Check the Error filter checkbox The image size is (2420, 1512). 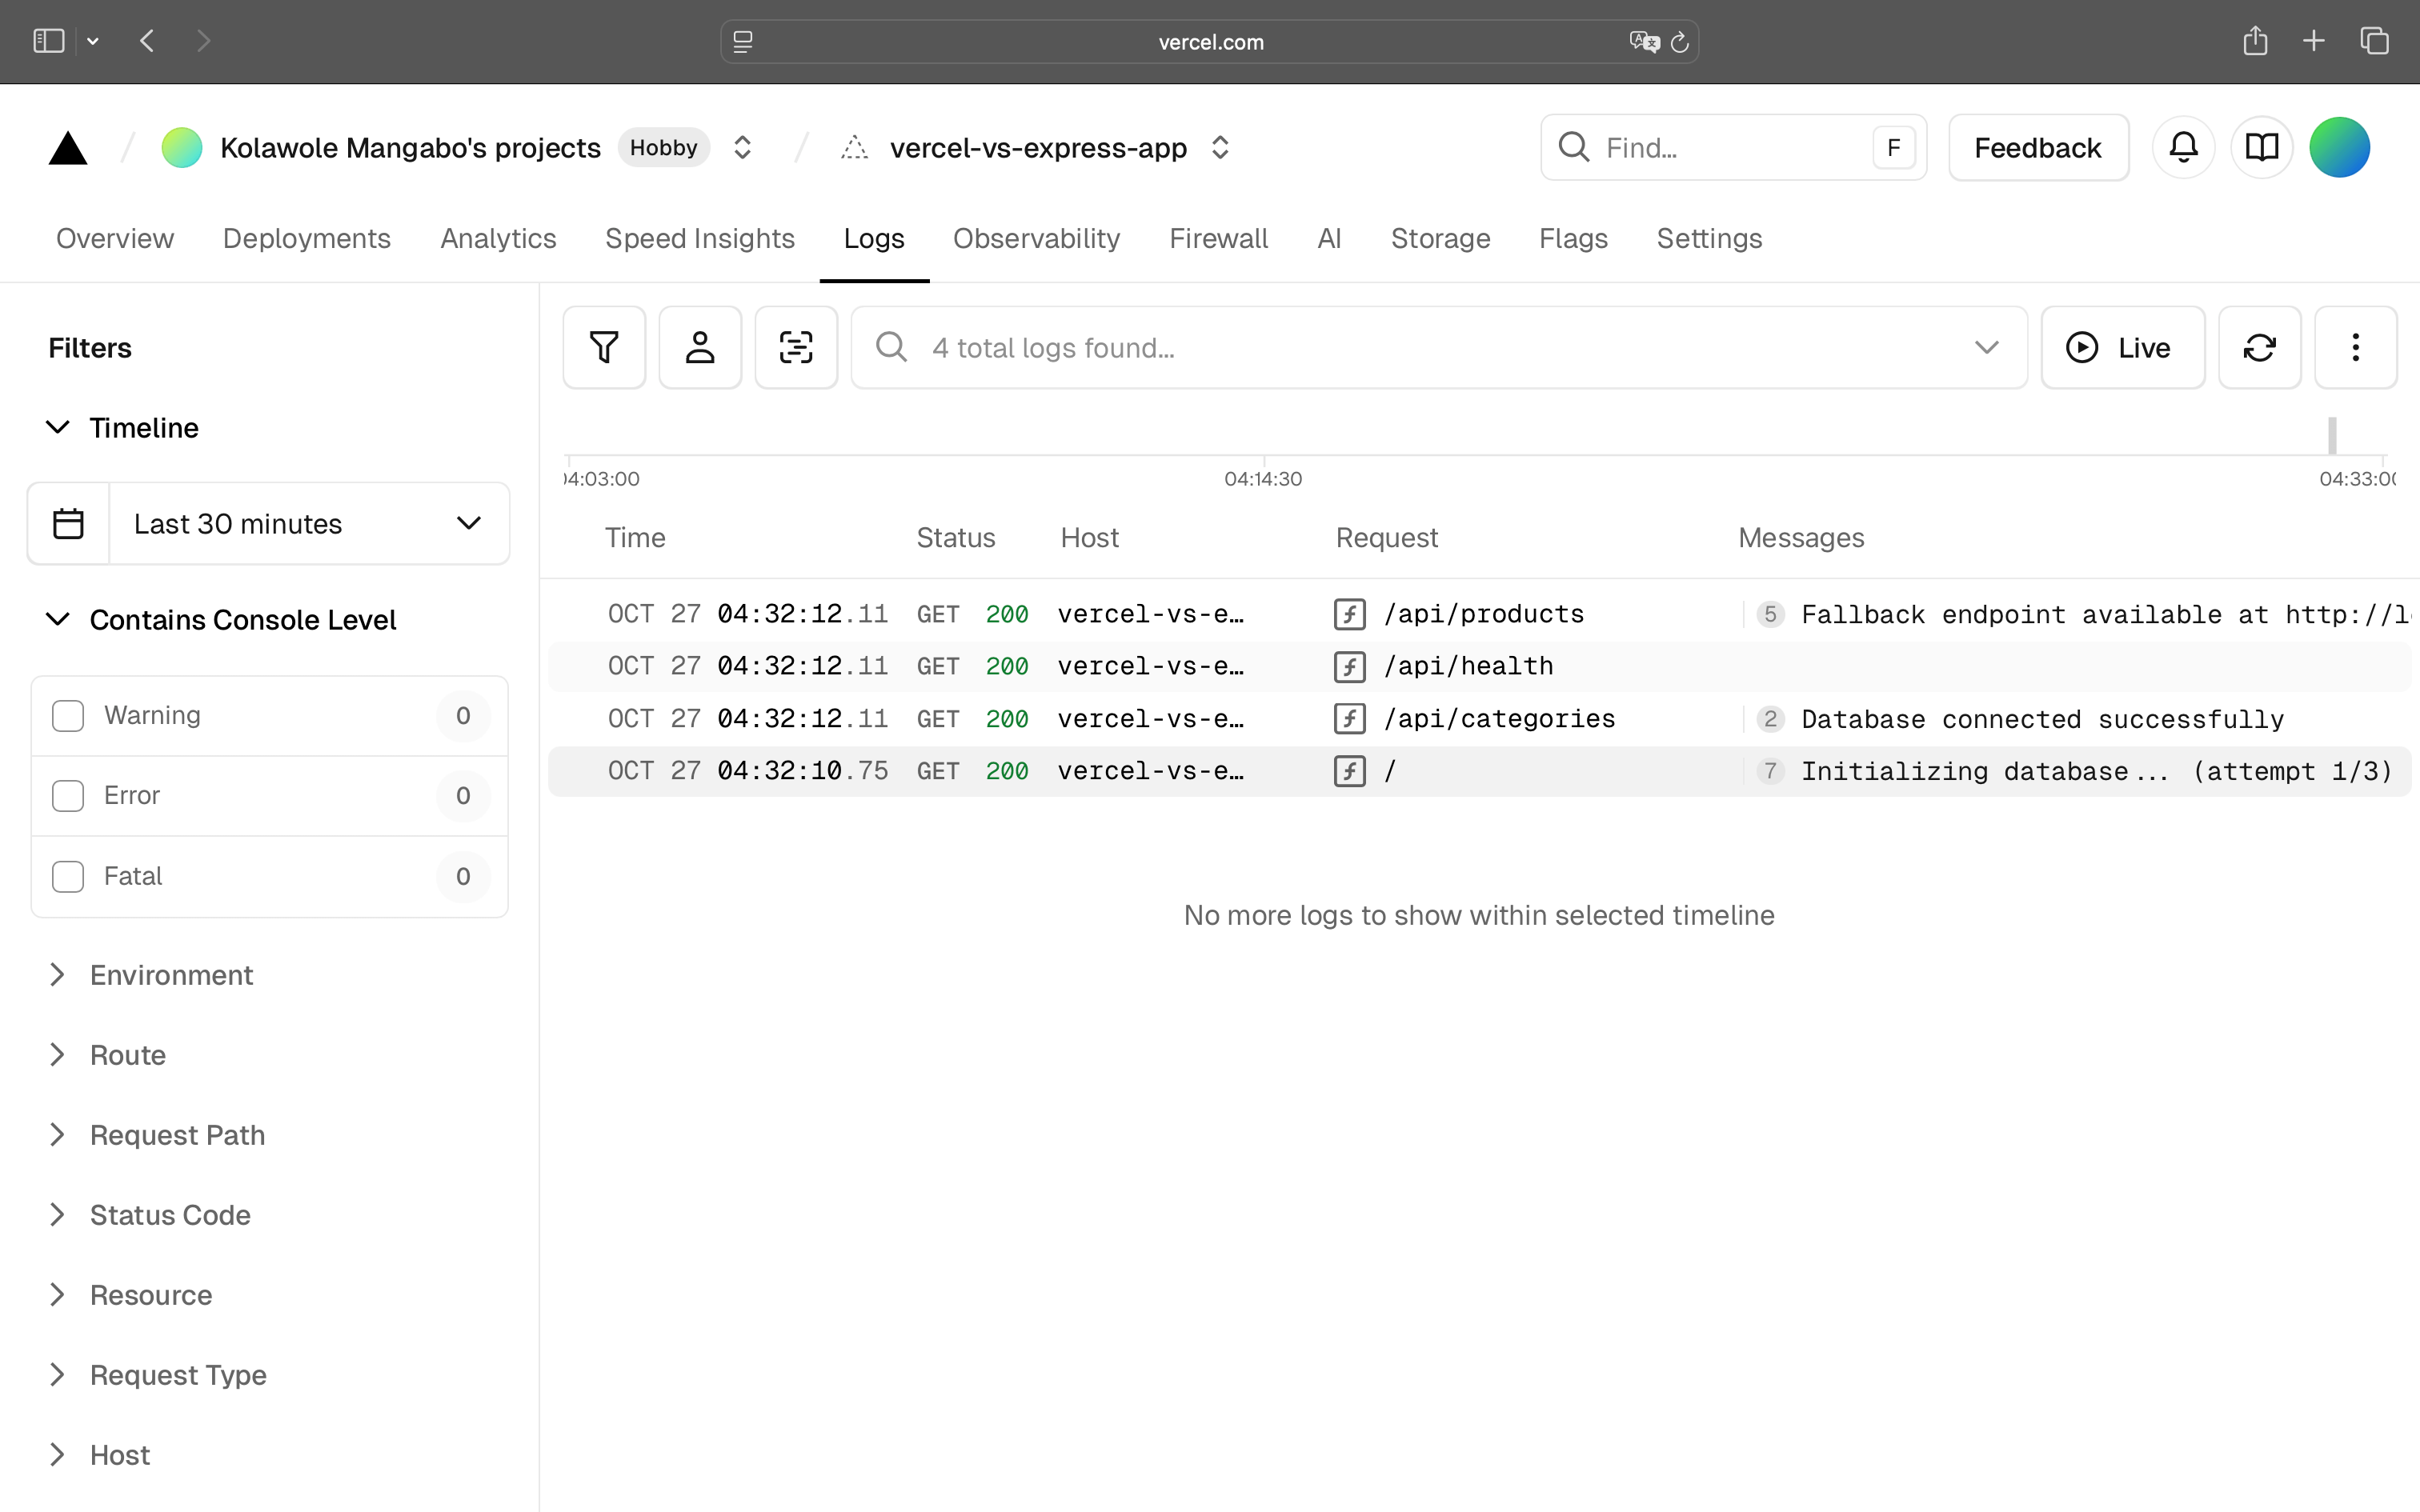click(x=68, y=795)
